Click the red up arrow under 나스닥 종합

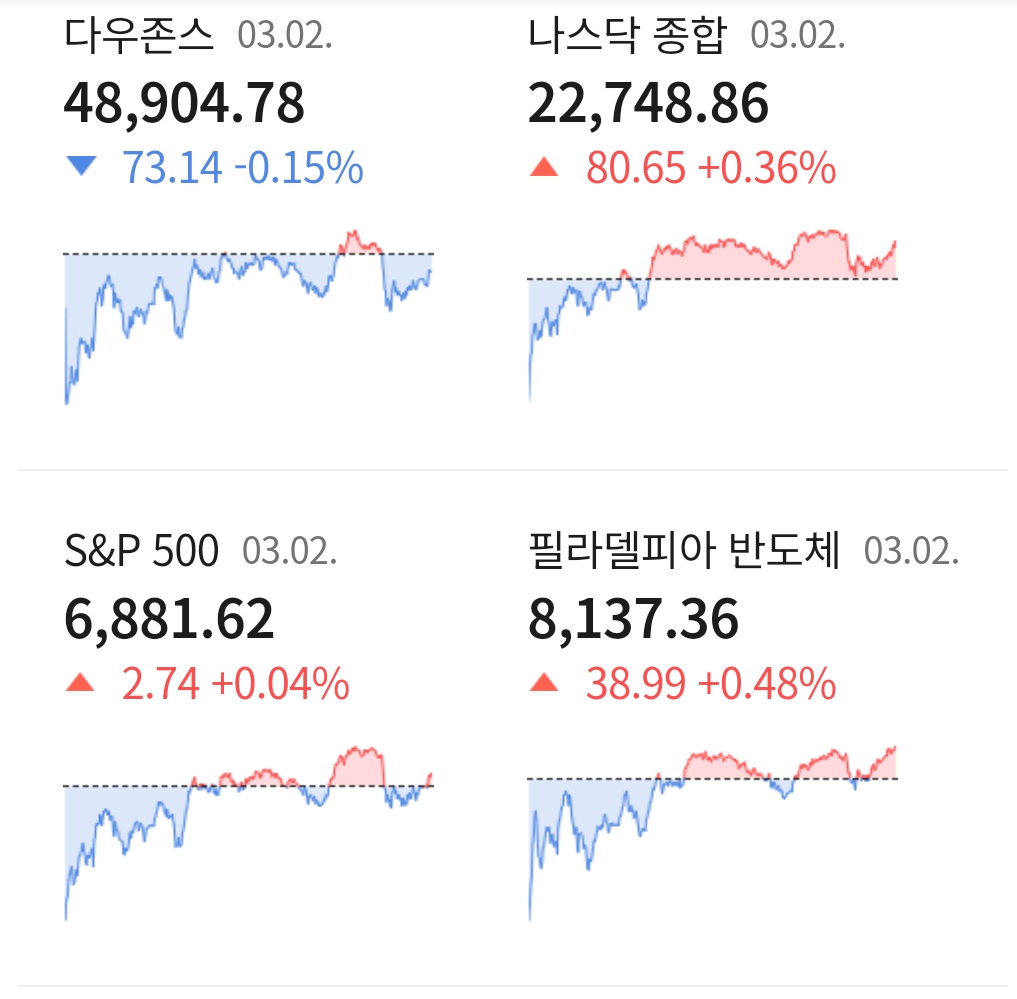click(x=544, y=167)
